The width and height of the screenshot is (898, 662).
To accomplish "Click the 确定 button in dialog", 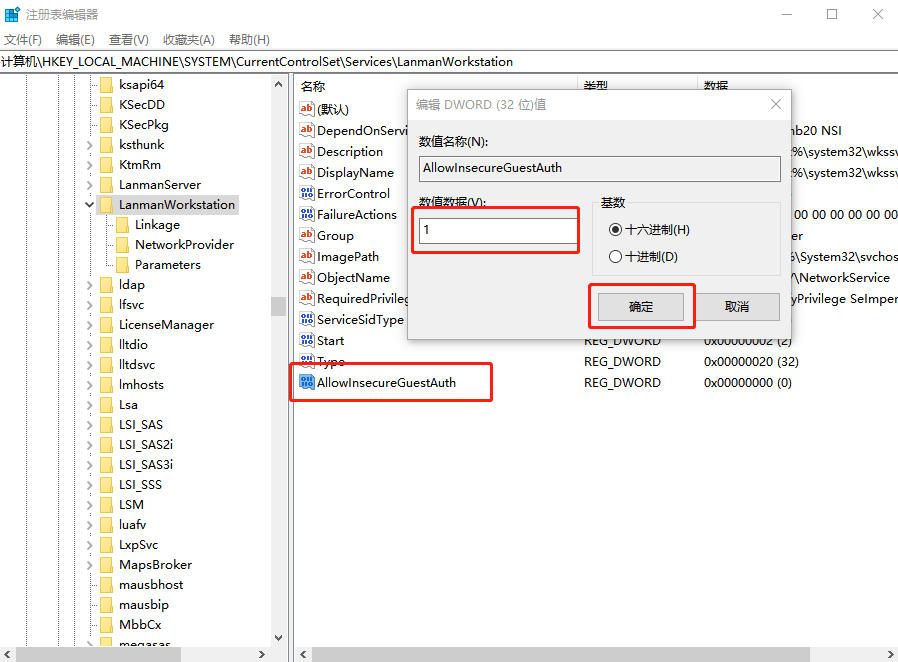I will (x=641, y=307).
